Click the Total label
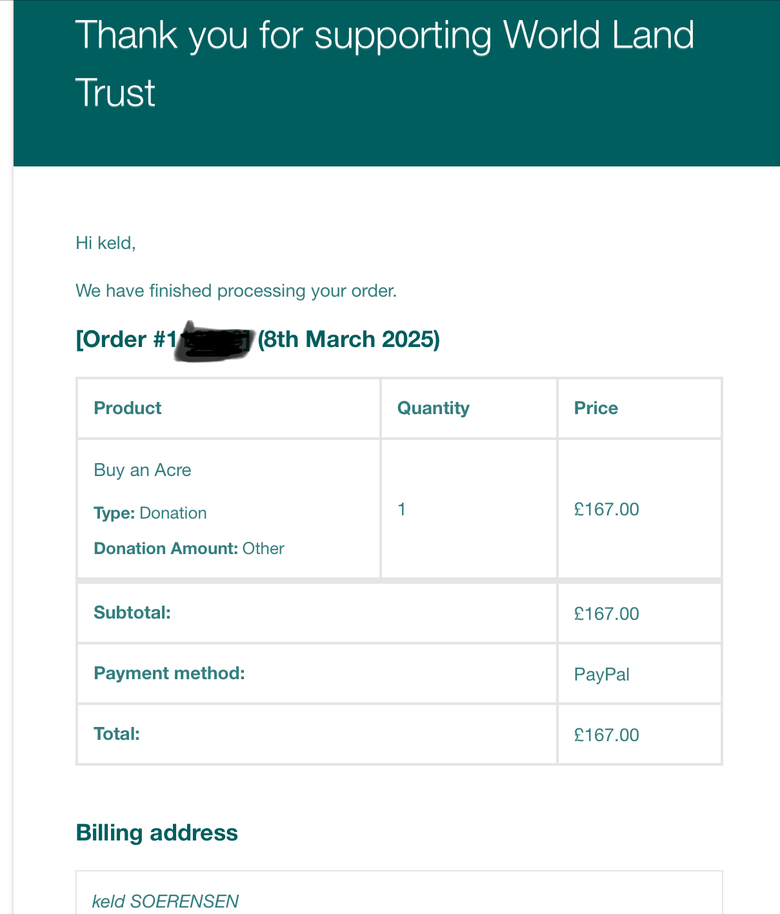 (117, 734)
